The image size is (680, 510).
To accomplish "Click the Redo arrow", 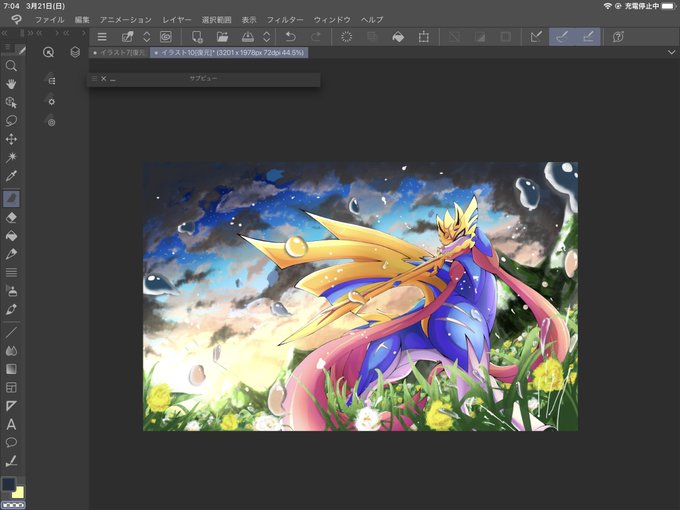I will (316, 37).
